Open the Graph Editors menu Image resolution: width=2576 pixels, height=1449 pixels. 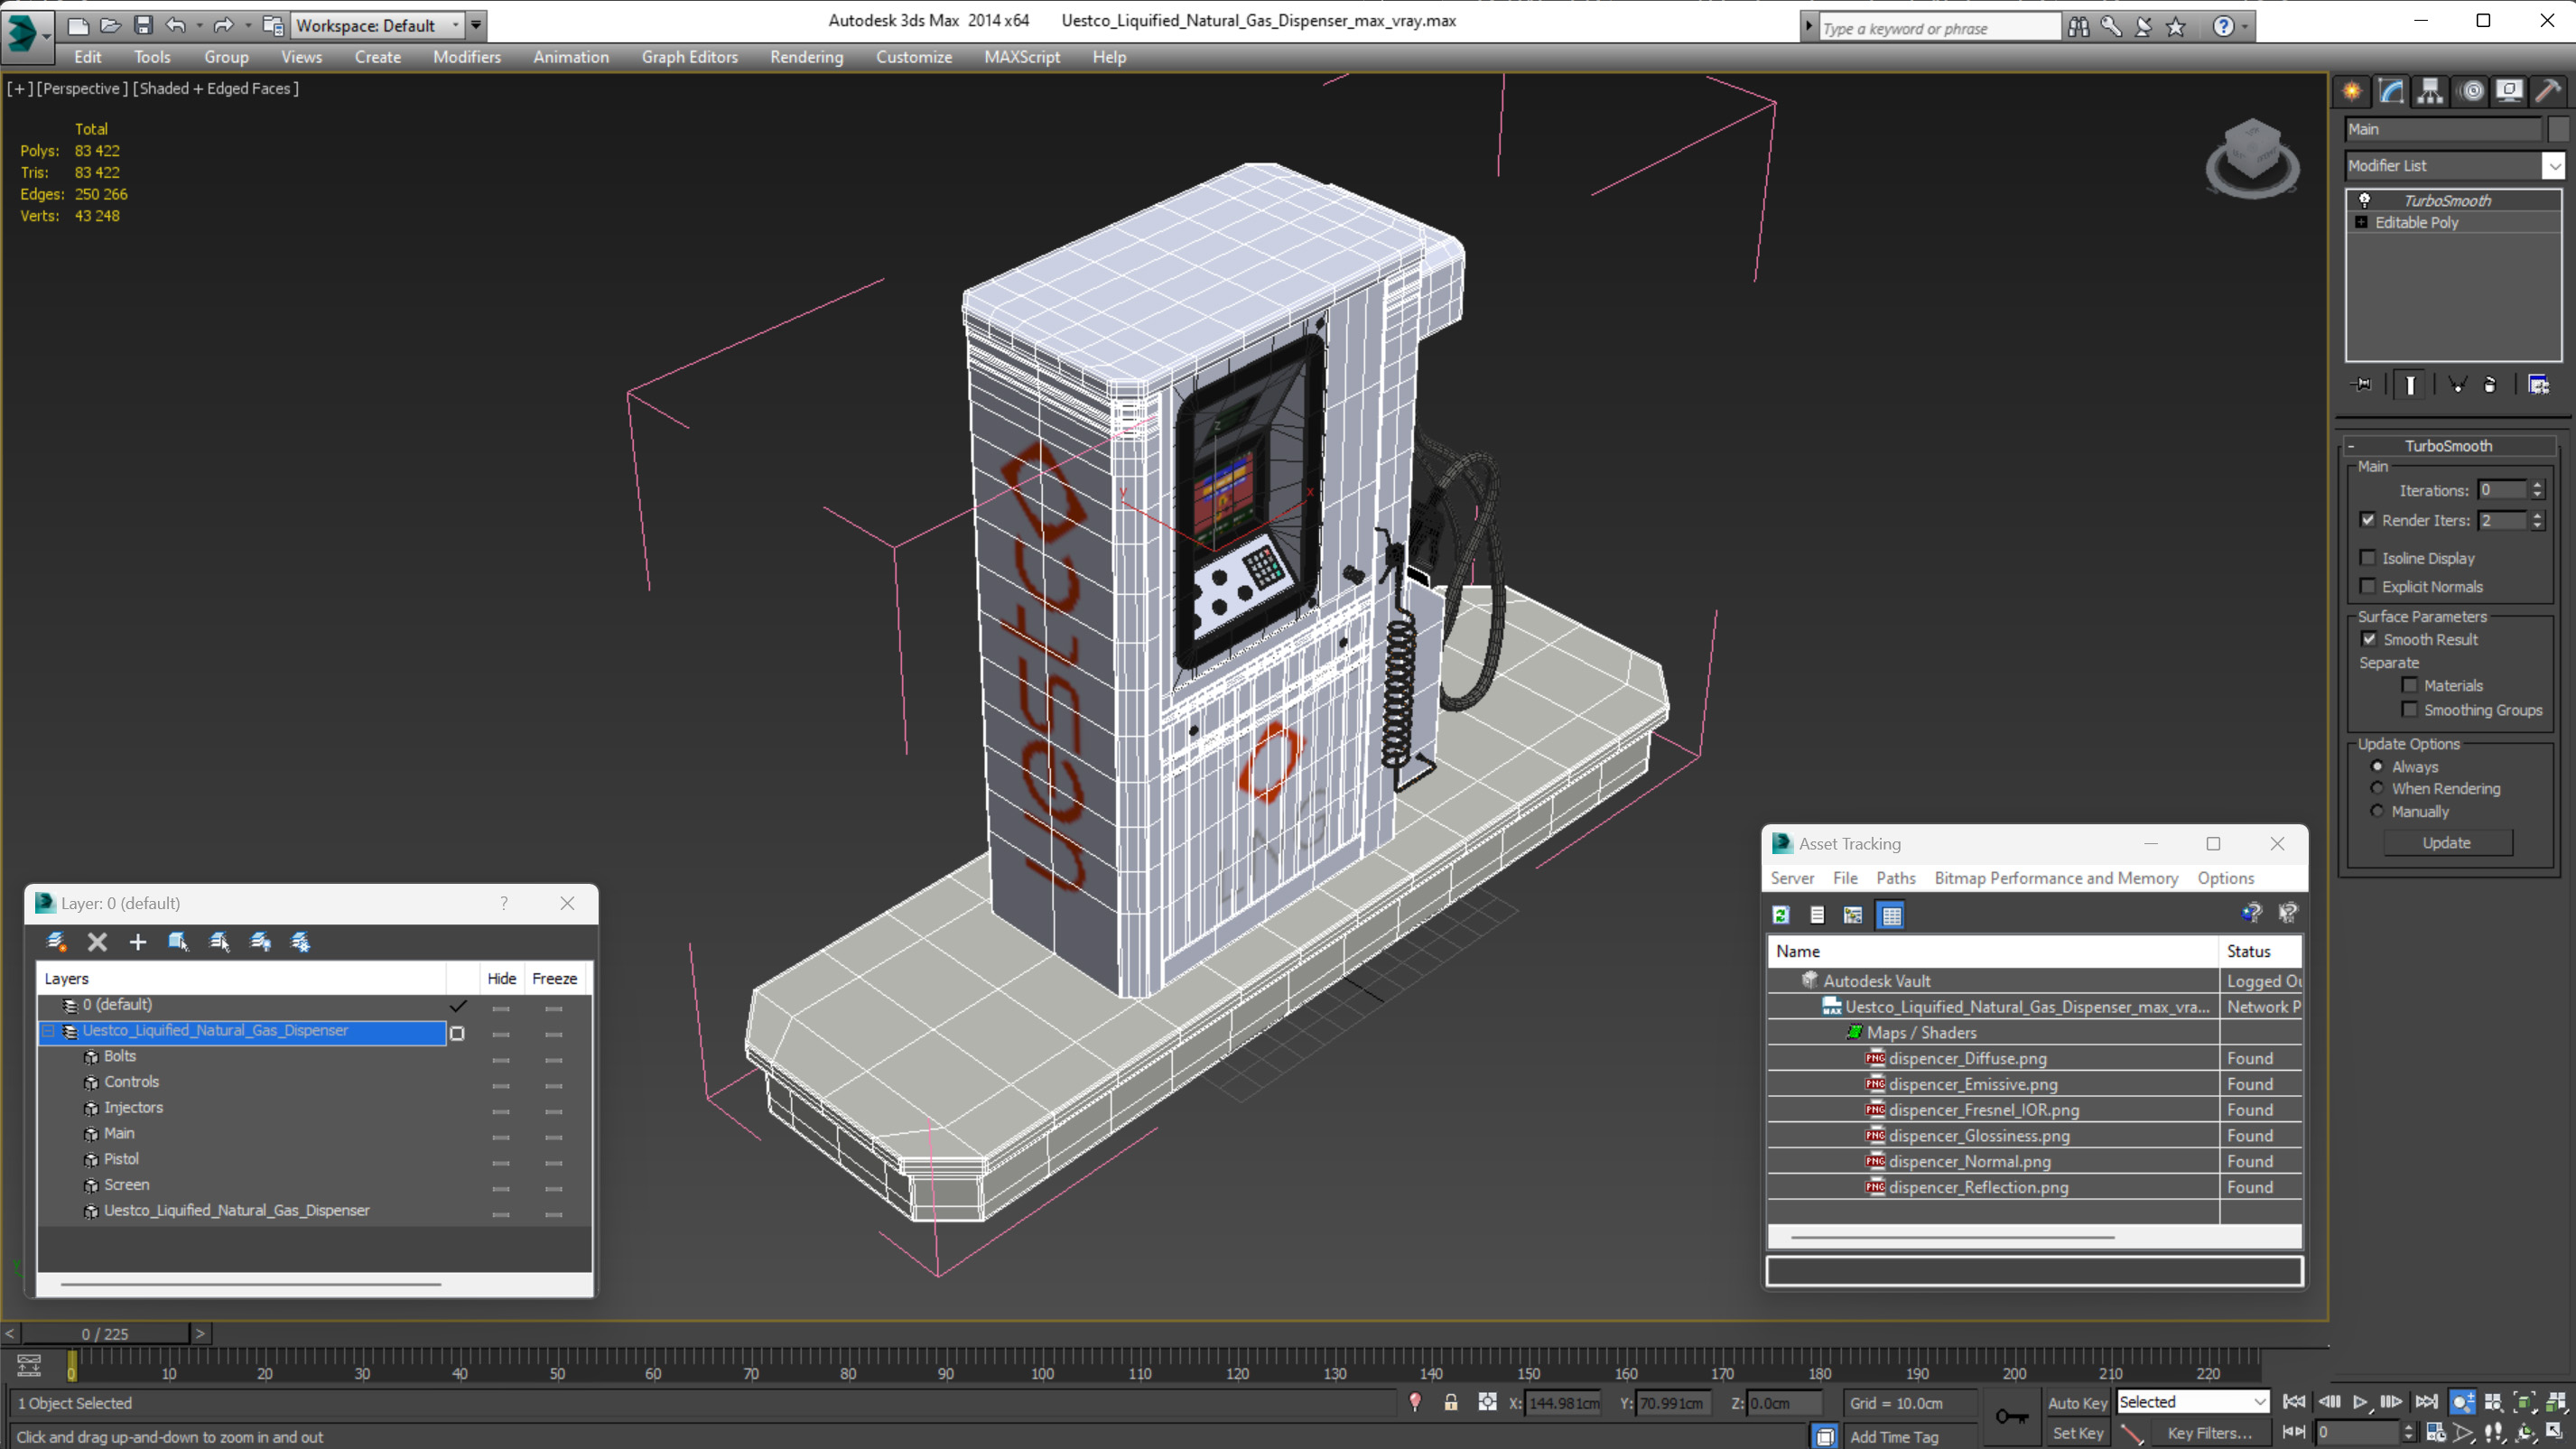(690, 57)
